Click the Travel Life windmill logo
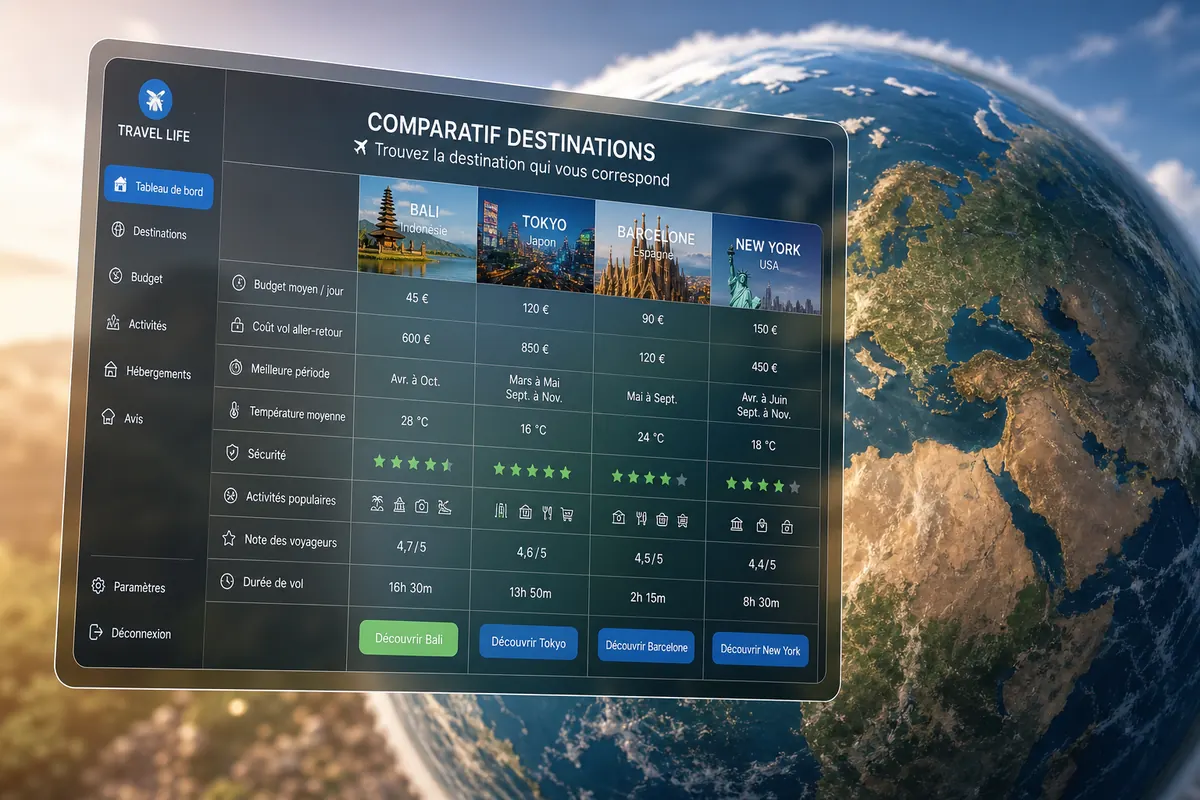Image resolution: width=1200 pixels, height=800 pixels. pos(154,97)
